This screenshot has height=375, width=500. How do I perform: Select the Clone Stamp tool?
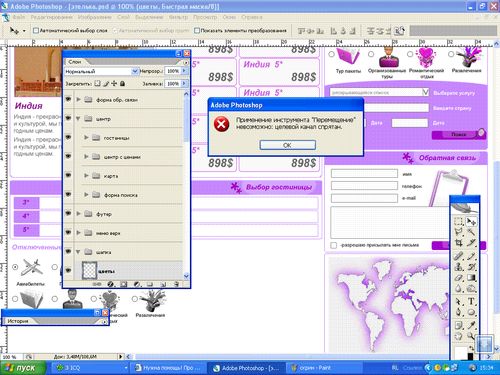[x=459, y=267]
